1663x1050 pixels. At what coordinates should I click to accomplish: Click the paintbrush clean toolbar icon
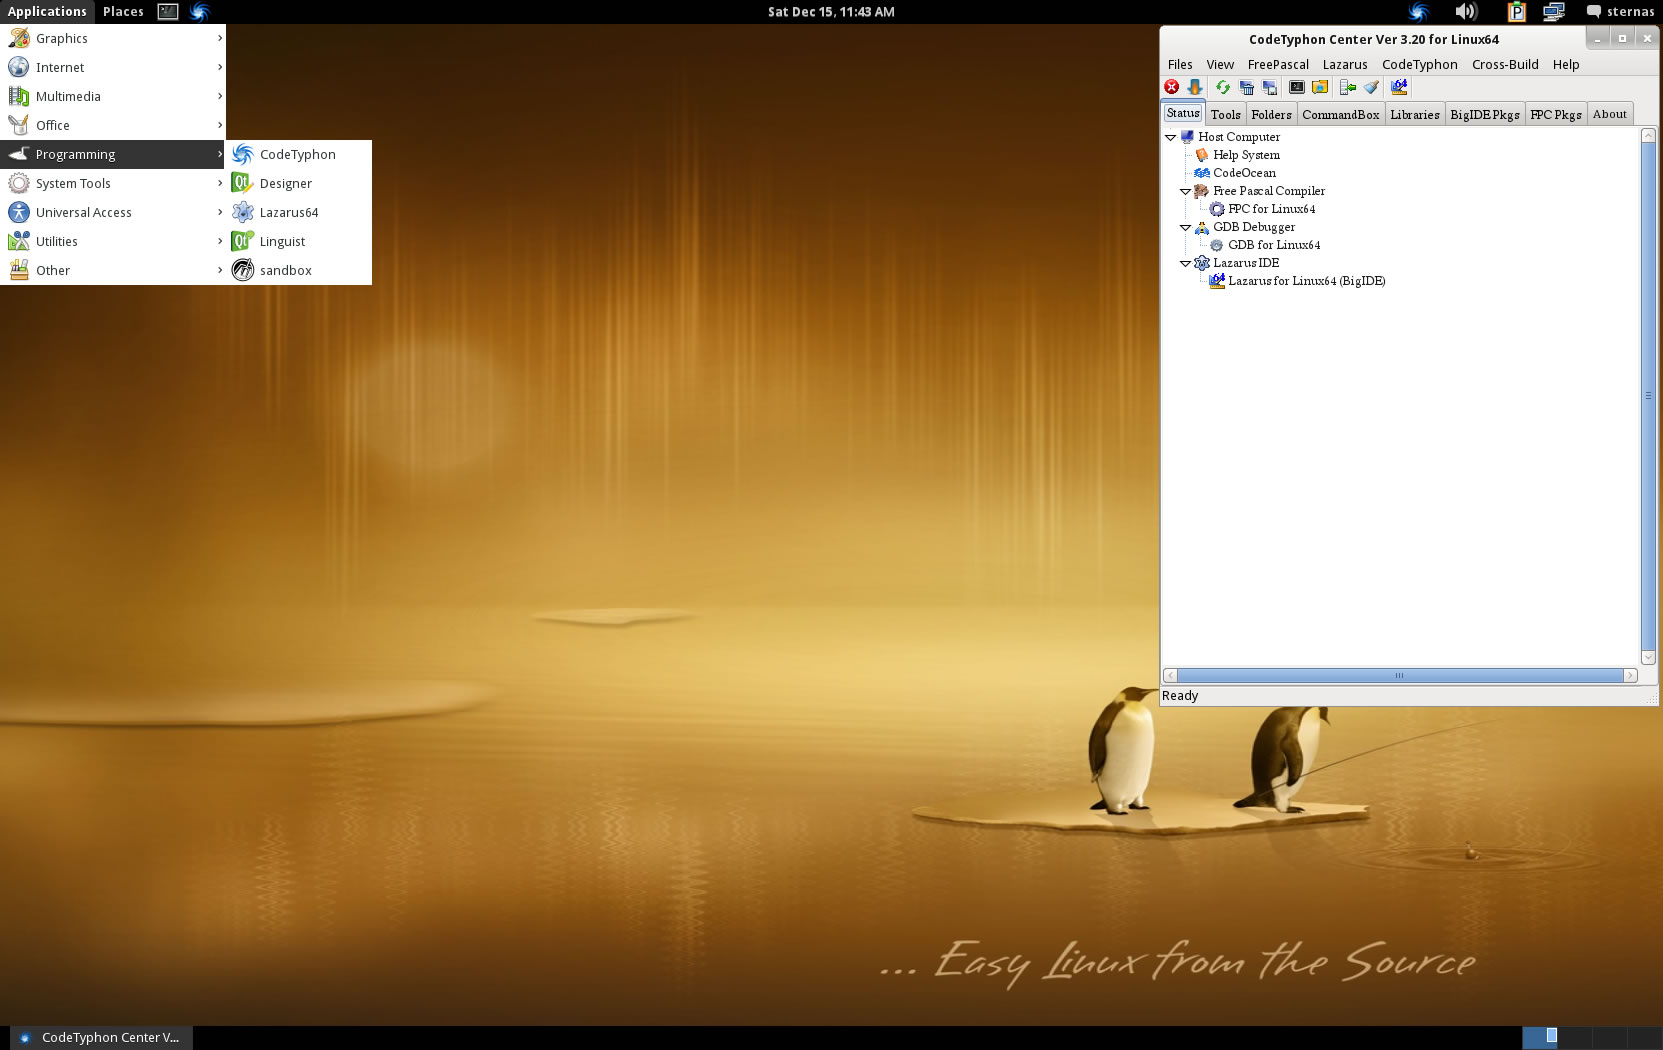[1371, 87]
